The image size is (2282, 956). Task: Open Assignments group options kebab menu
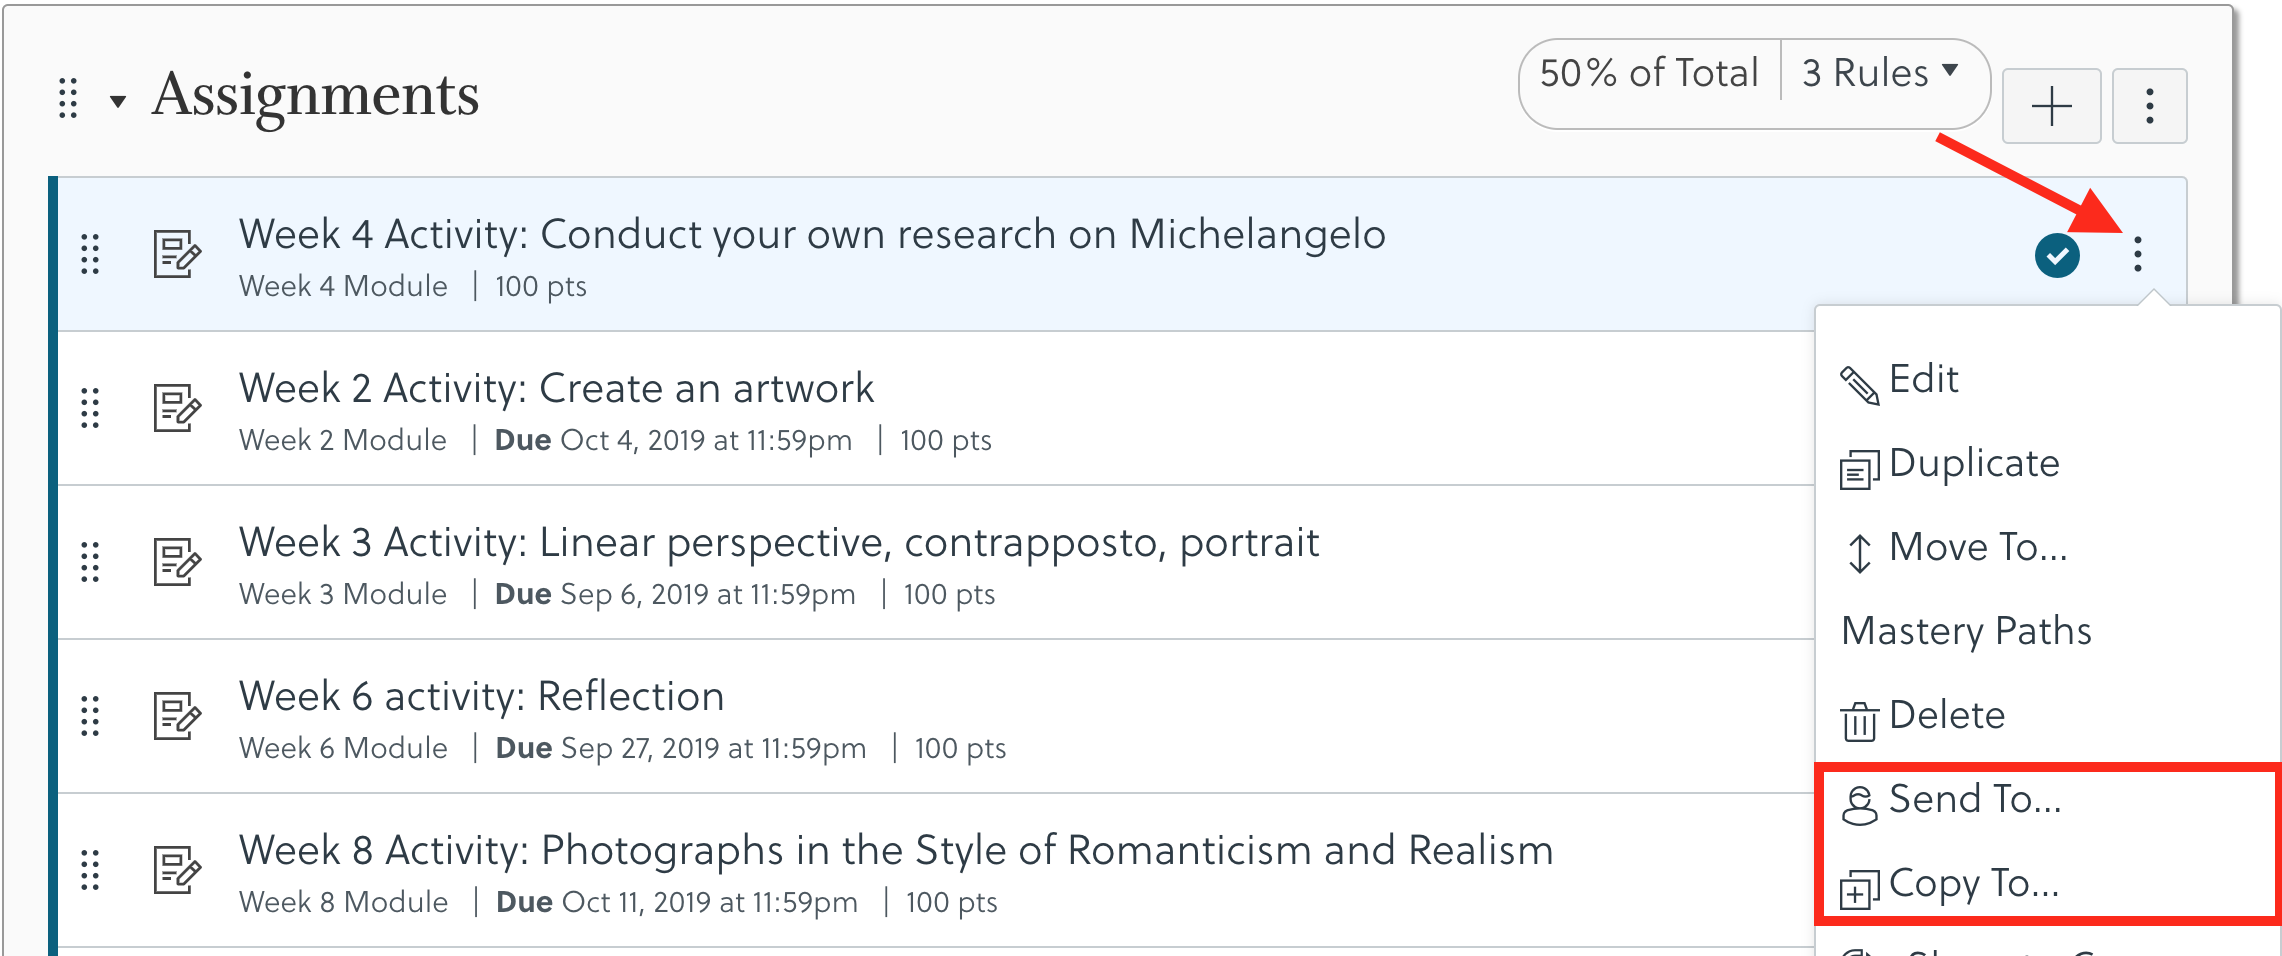(2149, 106)
